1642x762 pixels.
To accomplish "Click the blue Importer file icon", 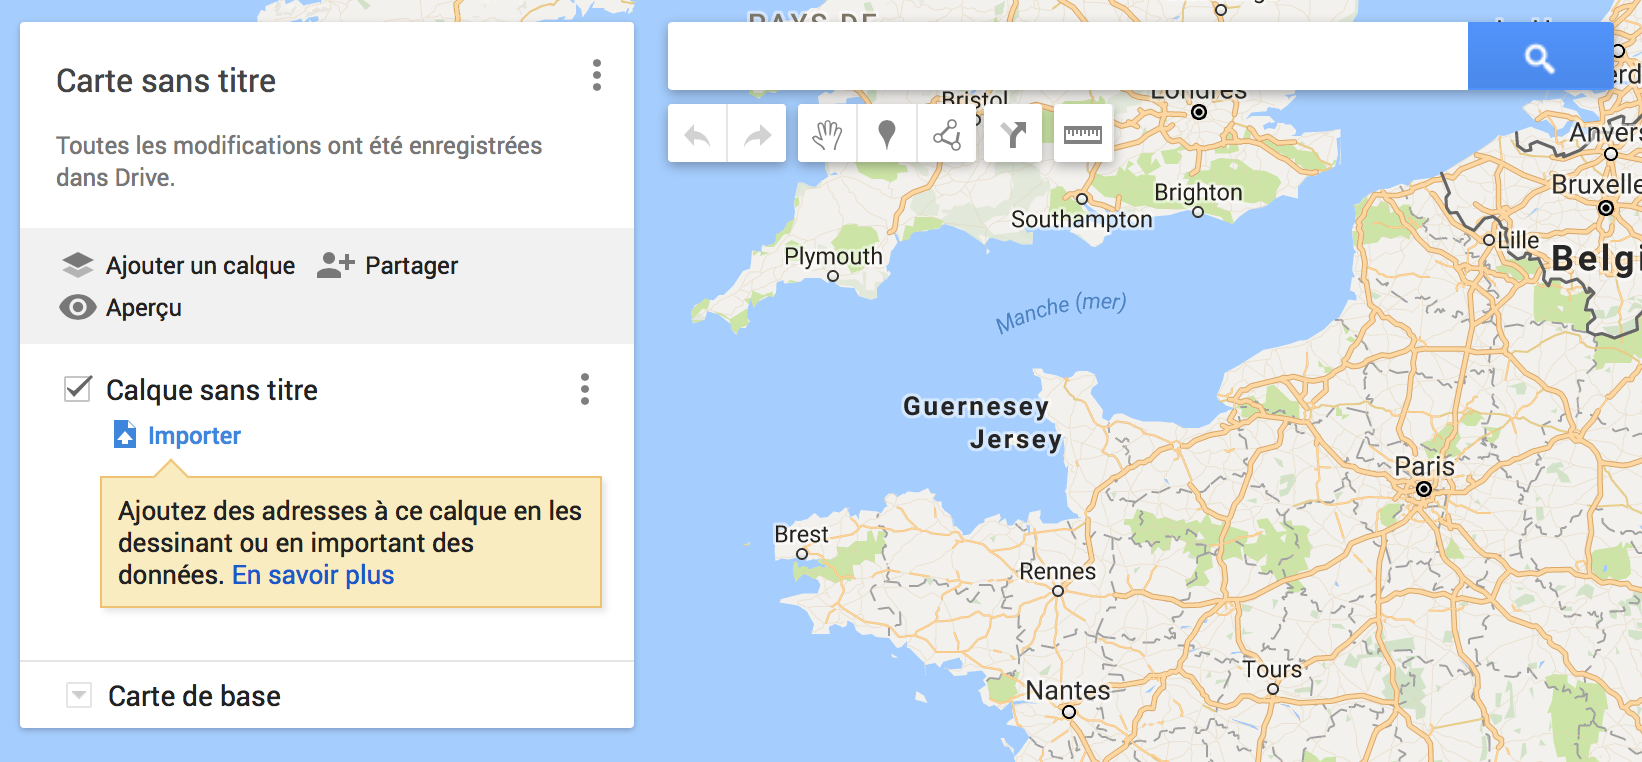I will tap(125, 435).
